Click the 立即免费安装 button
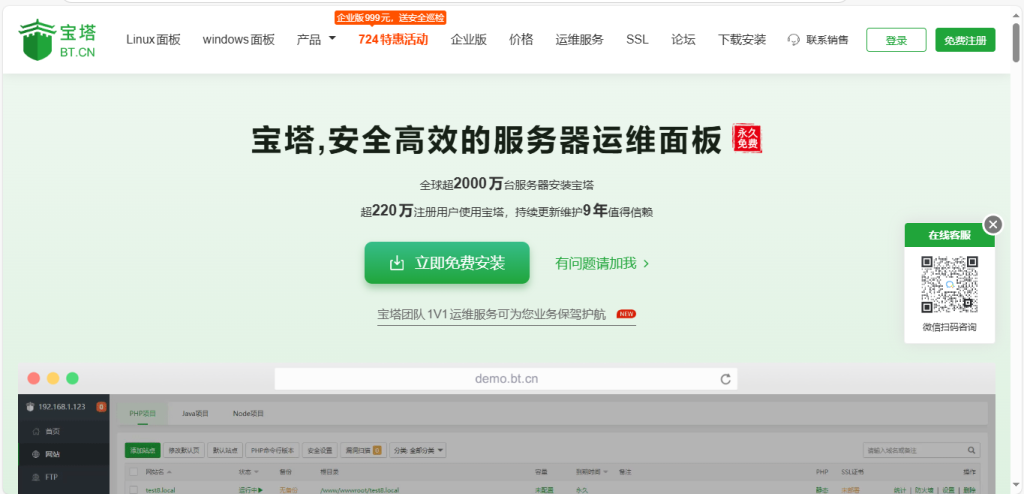 click(447, 263)
